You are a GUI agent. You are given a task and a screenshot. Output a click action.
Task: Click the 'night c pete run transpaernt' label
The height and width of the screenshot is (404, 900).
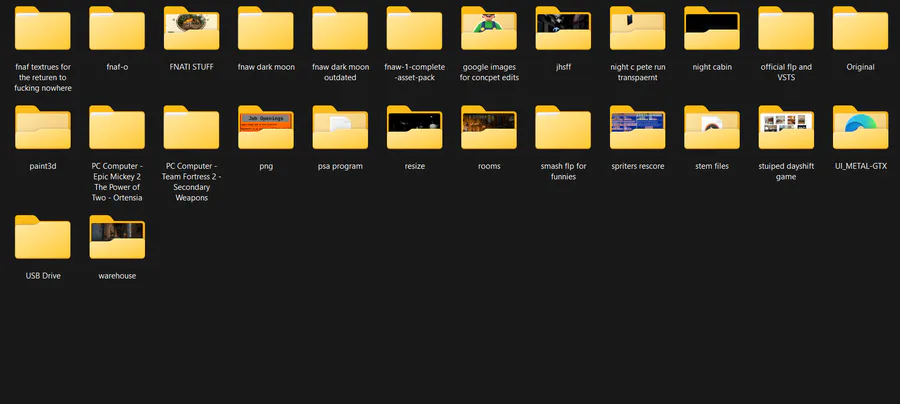(x=638, y=72)
